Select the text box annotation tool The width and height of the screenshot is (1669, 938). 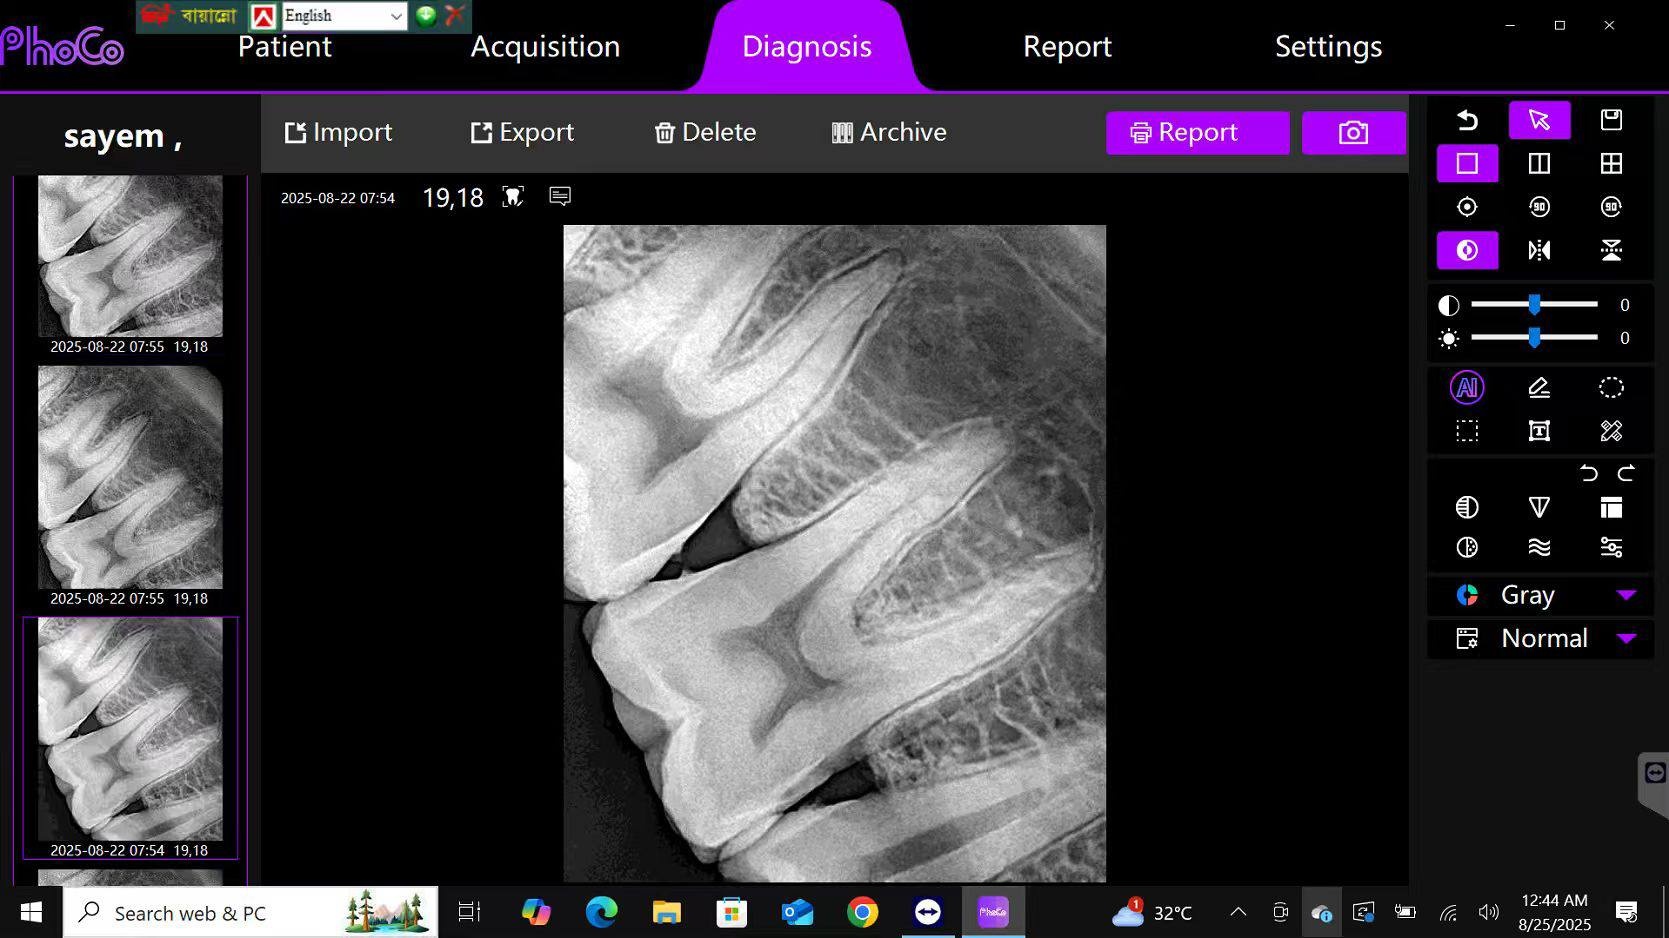pos(1539,431)
